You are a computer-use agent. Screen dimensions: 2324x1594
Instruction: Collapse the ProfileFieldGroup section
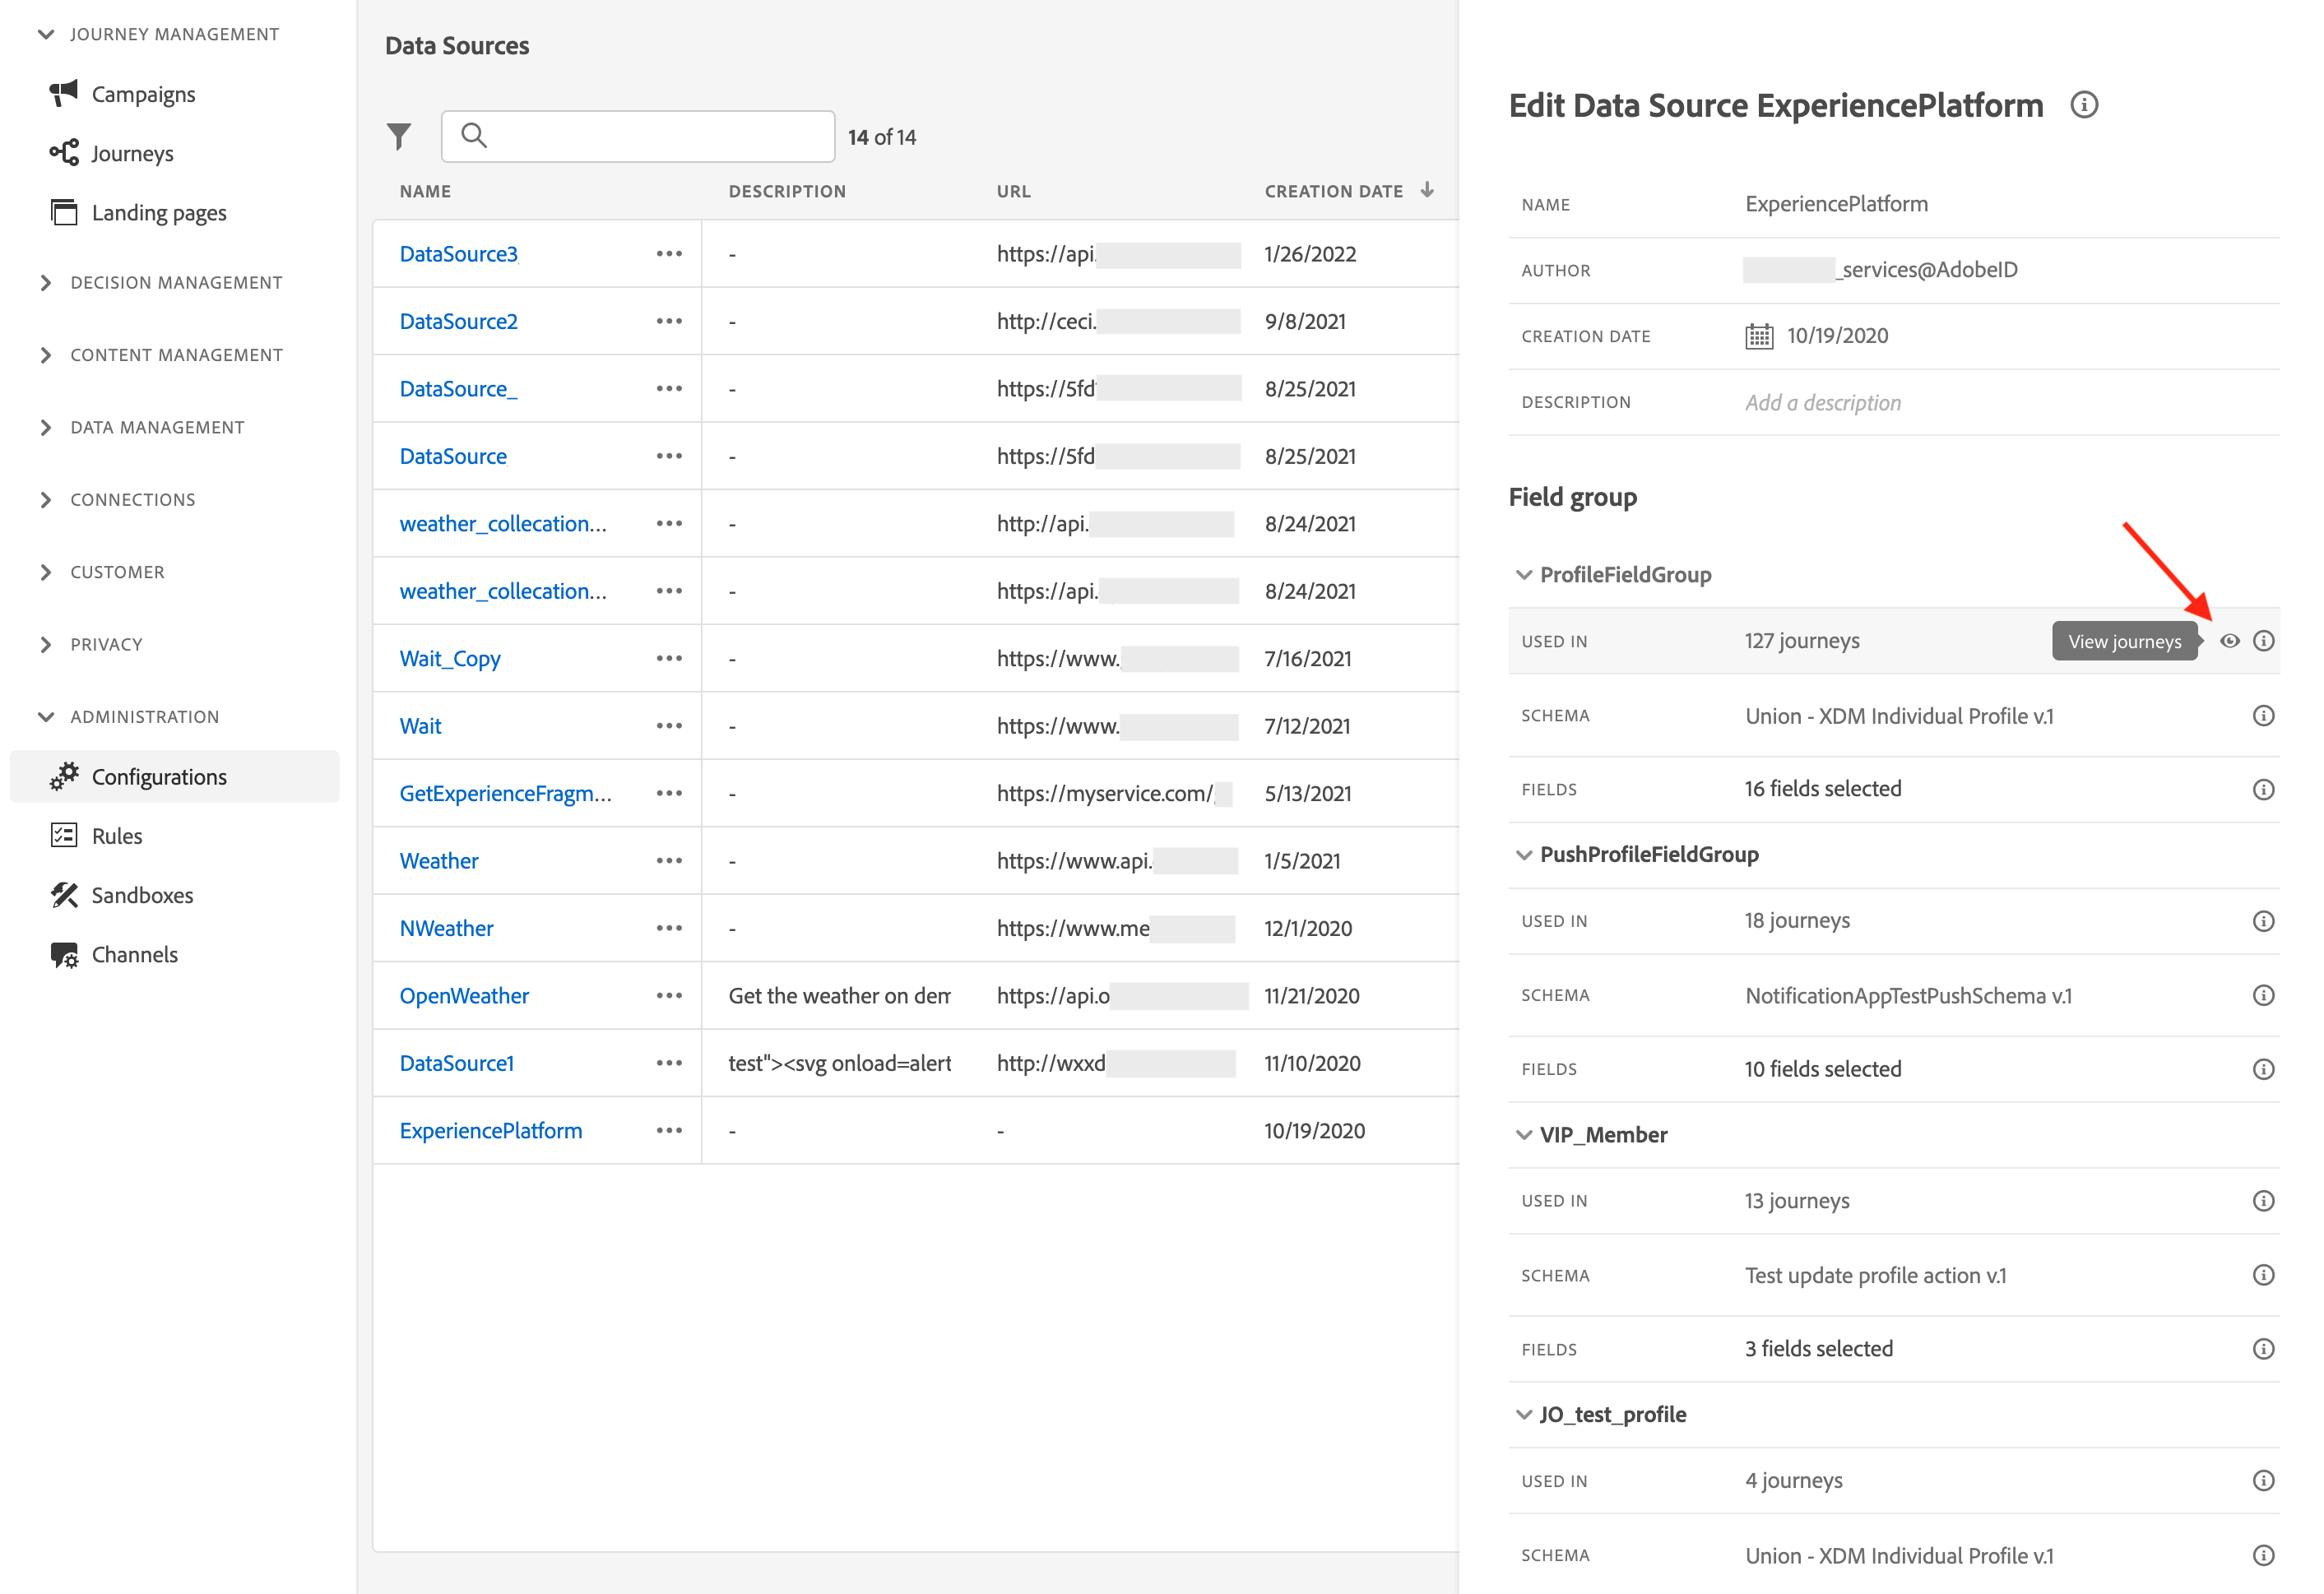click(x=1523, y=575)
